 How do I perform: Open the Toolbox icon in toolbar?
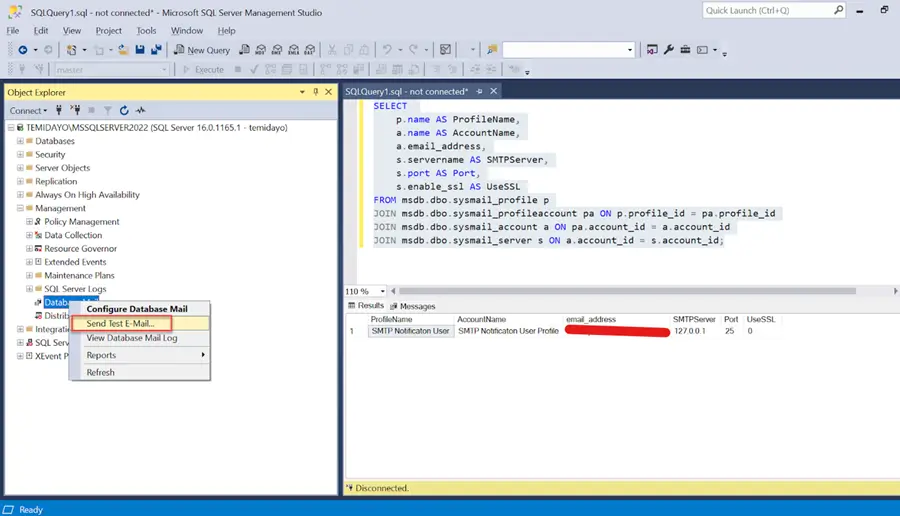(685, 50)
